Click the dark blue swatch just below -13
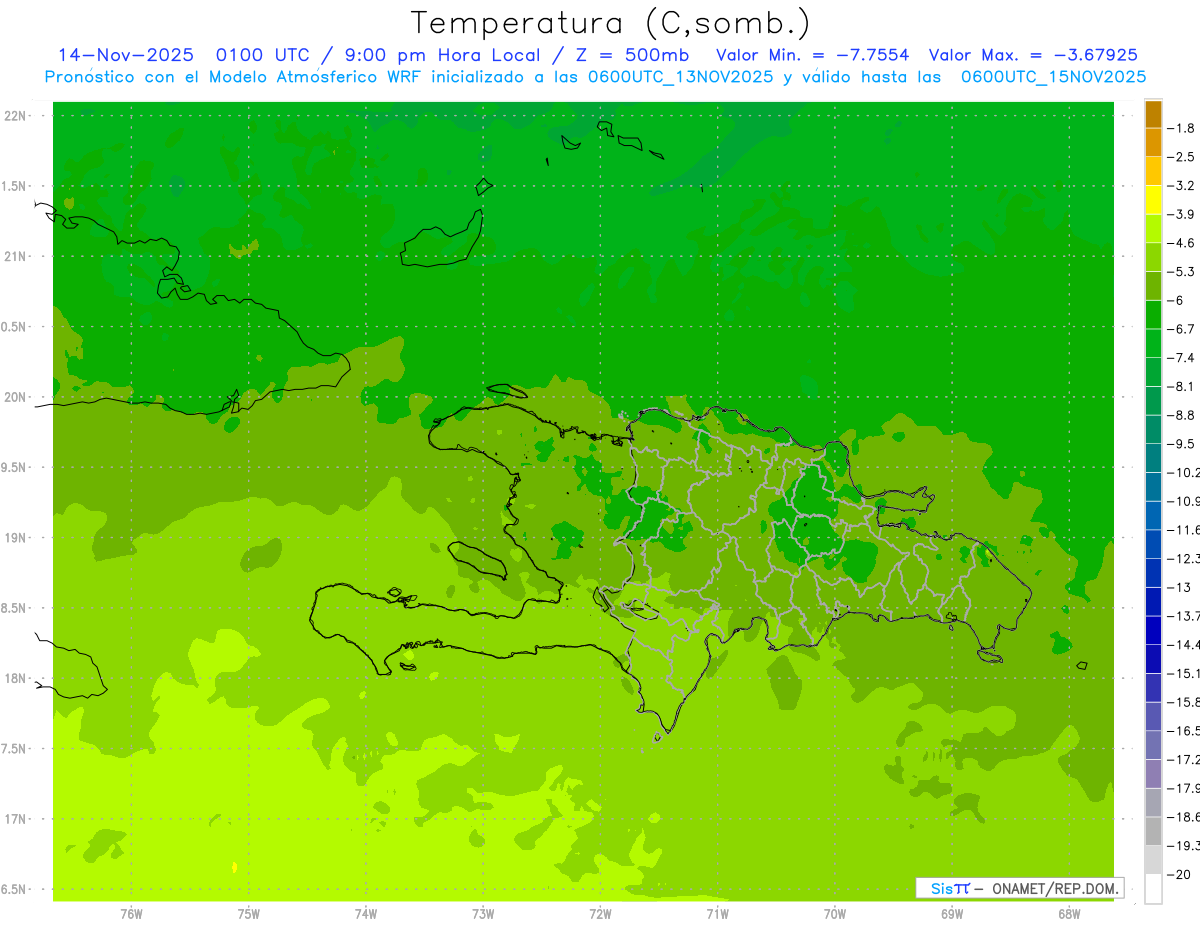 [1153, 601]
